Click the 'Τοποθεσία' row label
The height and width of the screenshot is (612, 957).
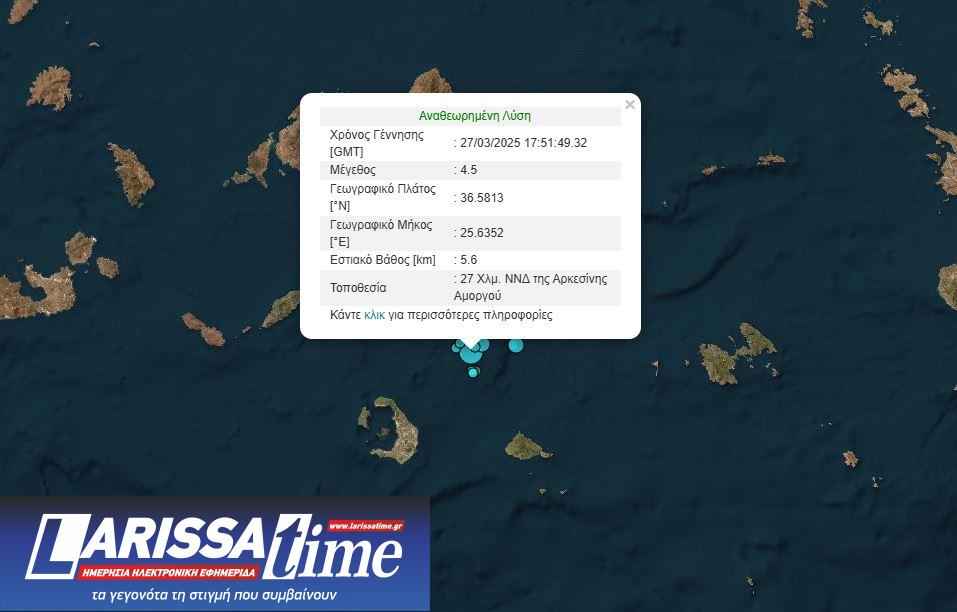pos(358,288)
